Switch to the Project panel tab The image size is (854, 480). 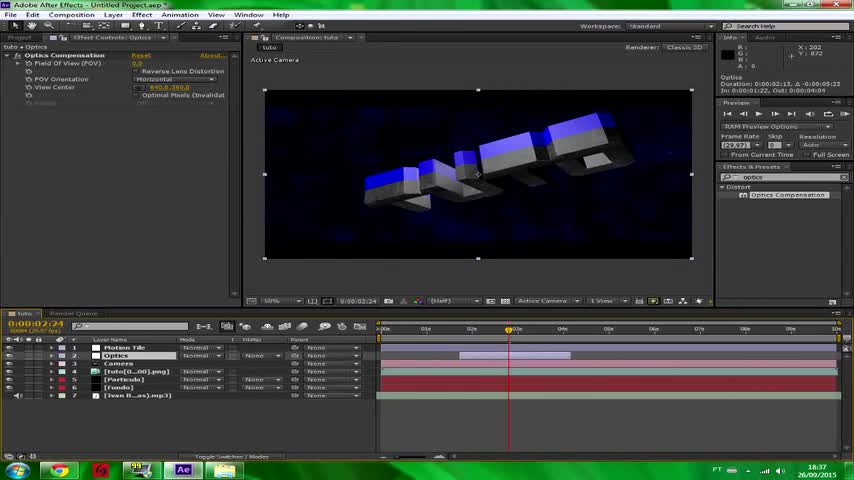[20, 38]
